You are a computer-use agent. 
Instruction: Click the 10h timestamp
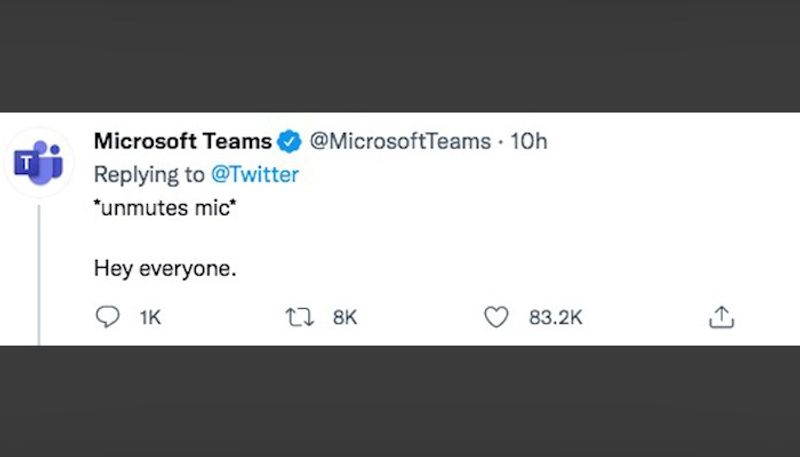[529, 142]
